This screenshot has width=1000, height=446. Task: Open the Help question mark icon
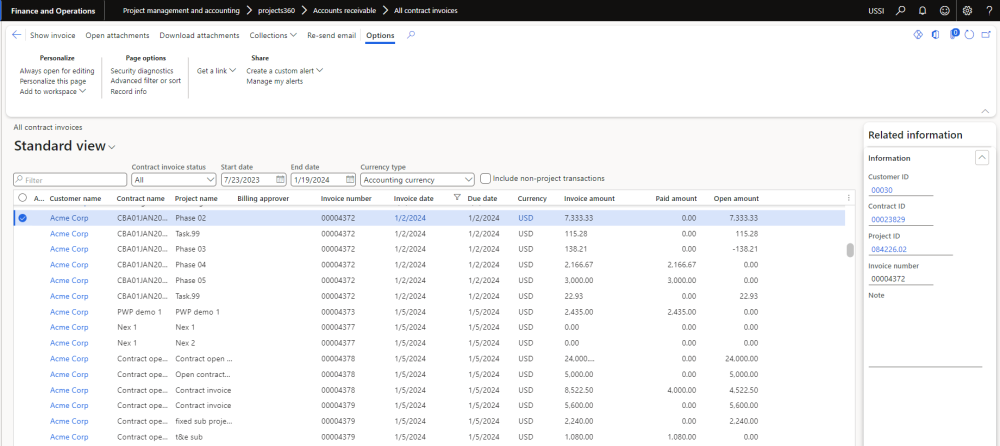coord(988,10)
